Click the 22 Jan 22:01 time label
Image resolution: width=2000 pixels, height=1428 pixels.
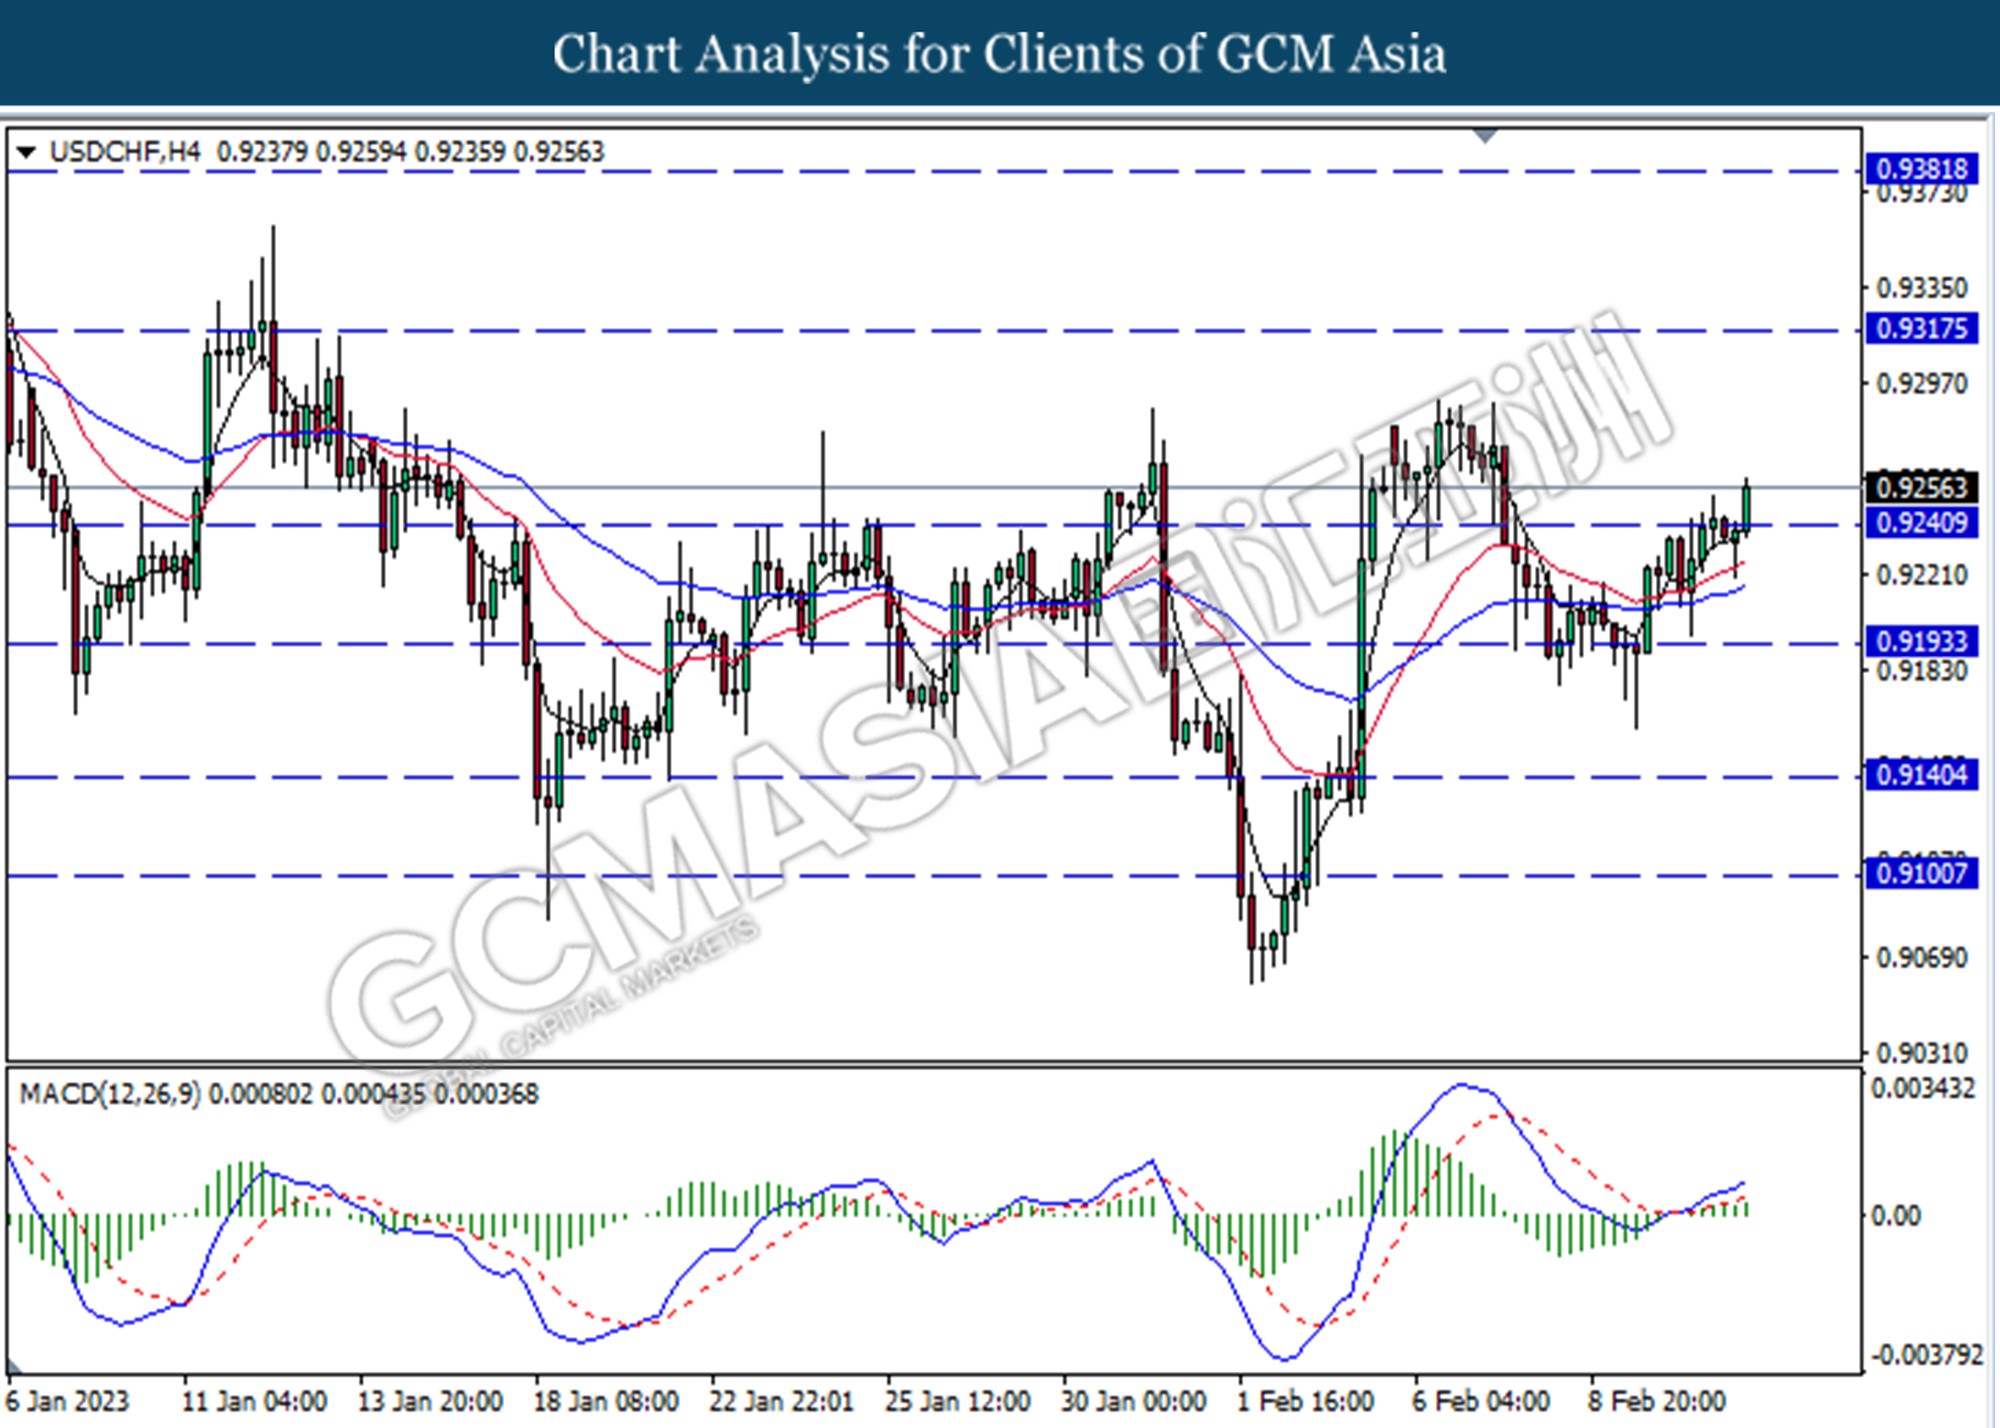coord(781,1401)
